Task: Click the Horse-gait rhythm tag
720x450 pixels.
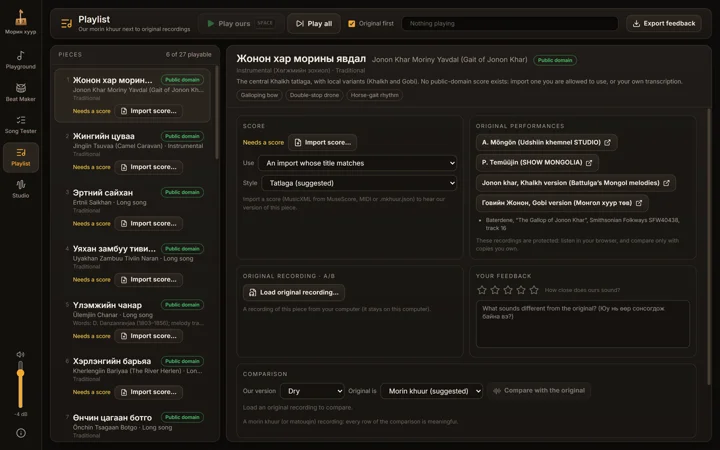Action: (x=375, y=96)
